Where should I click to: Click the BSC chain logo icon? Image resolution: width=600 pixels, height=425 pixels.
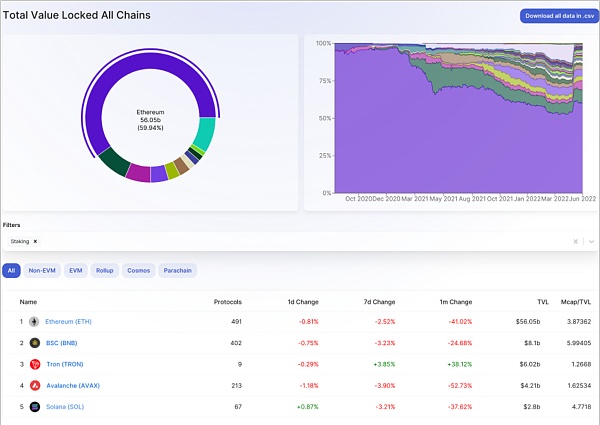(x=35, y=343)
